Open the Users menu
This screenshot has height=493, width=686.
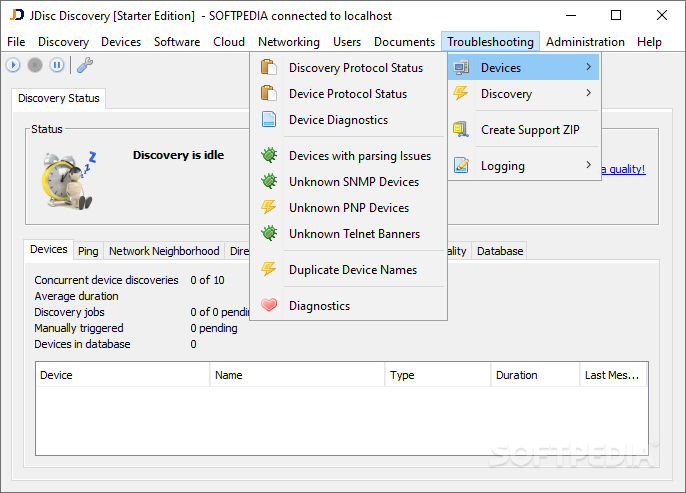[347, 42]
